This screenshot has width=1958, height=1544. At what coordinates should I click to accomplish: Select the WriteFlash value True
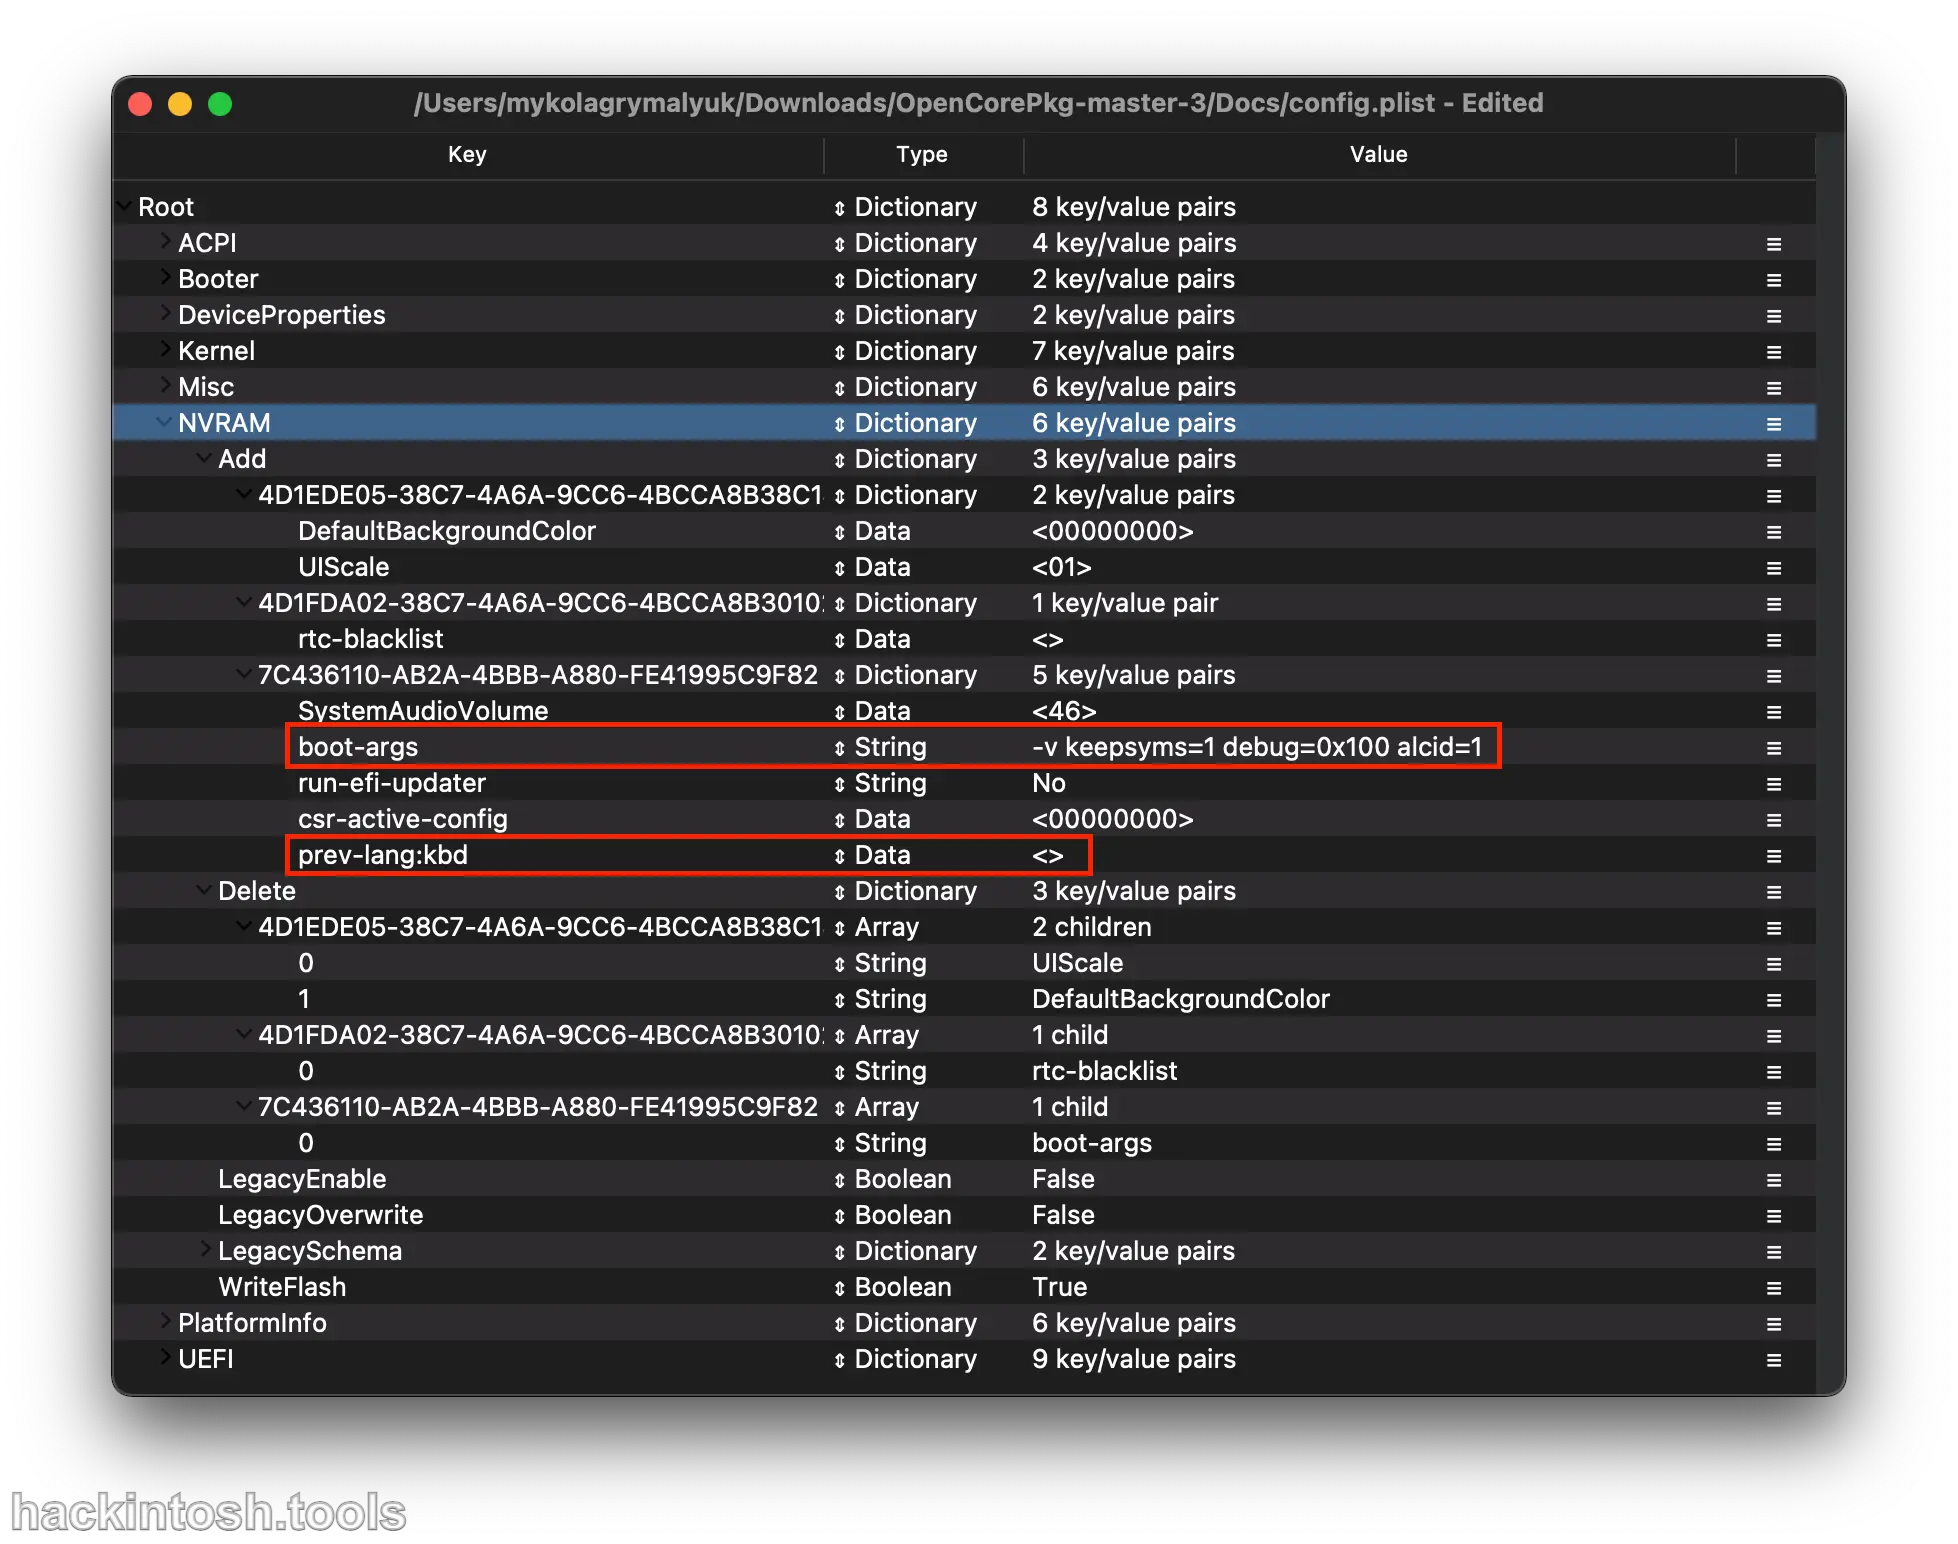[x=1059, y=1287]
